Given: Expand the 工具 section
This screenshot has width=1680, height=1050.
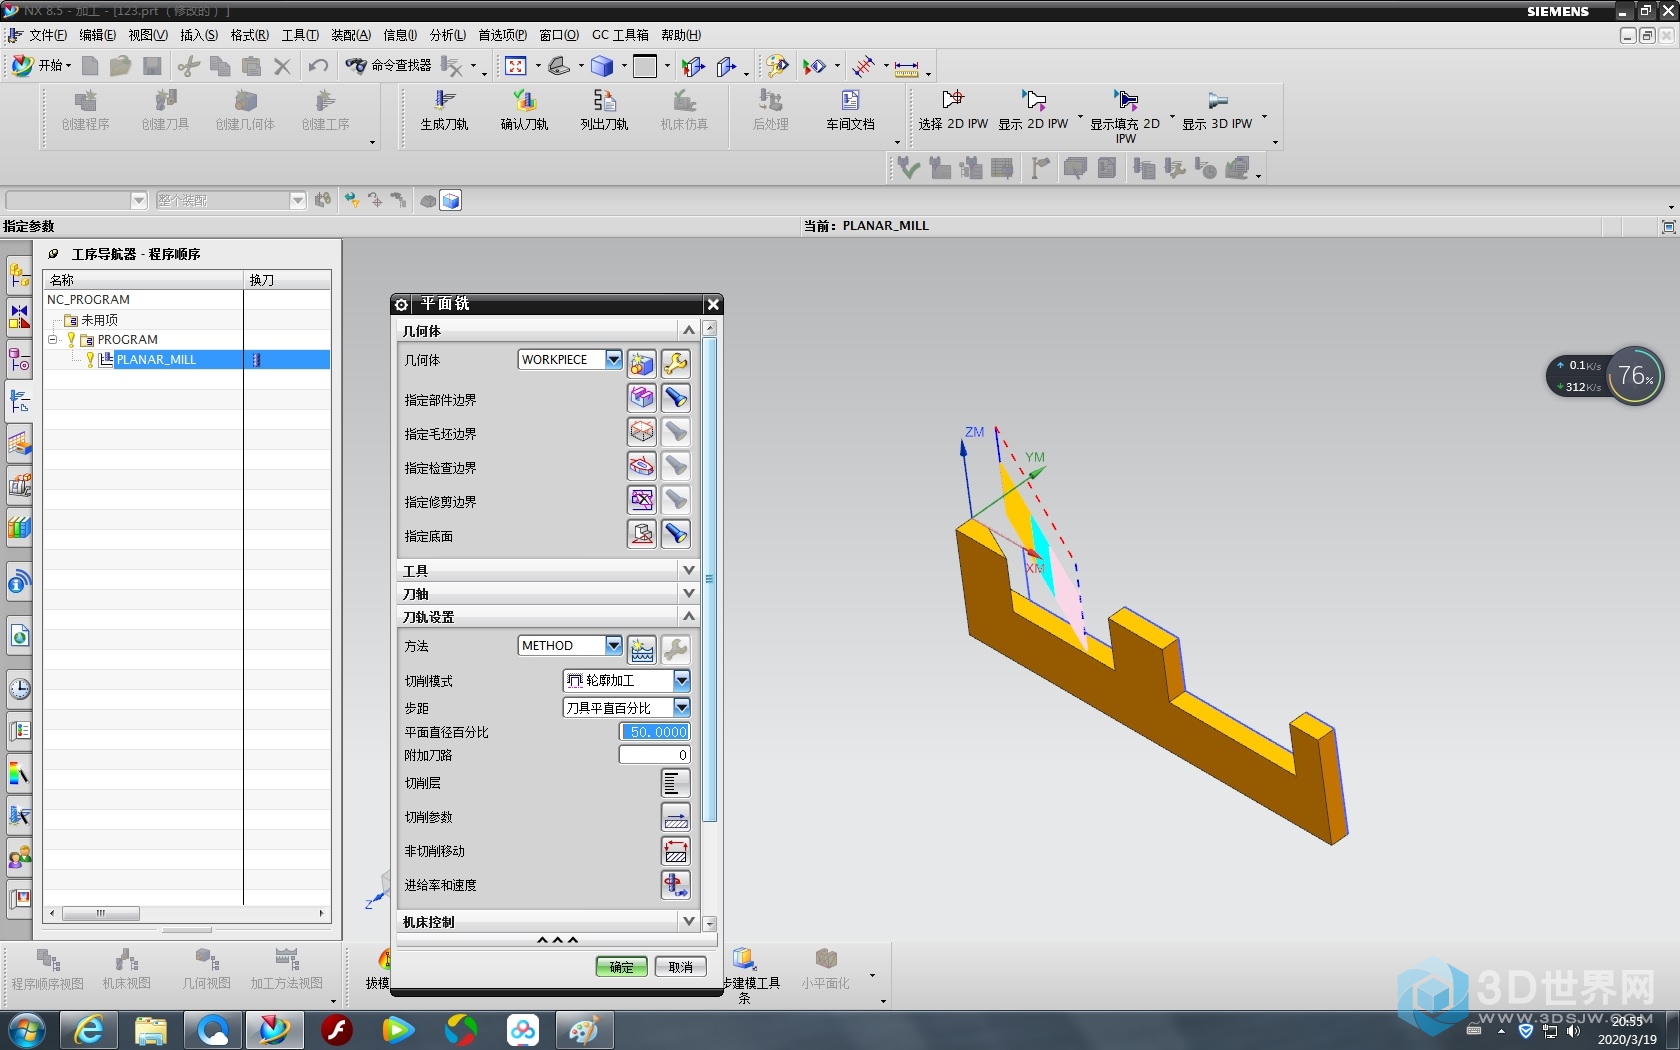Looking at the screenshot, I should point(688,570).
